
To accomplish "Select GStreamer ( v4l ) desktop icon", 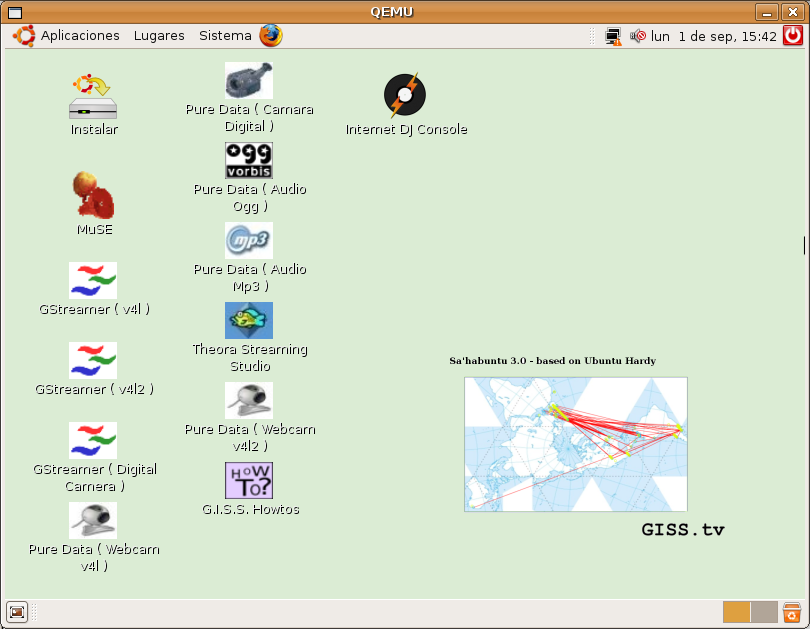I will (93, 280).
